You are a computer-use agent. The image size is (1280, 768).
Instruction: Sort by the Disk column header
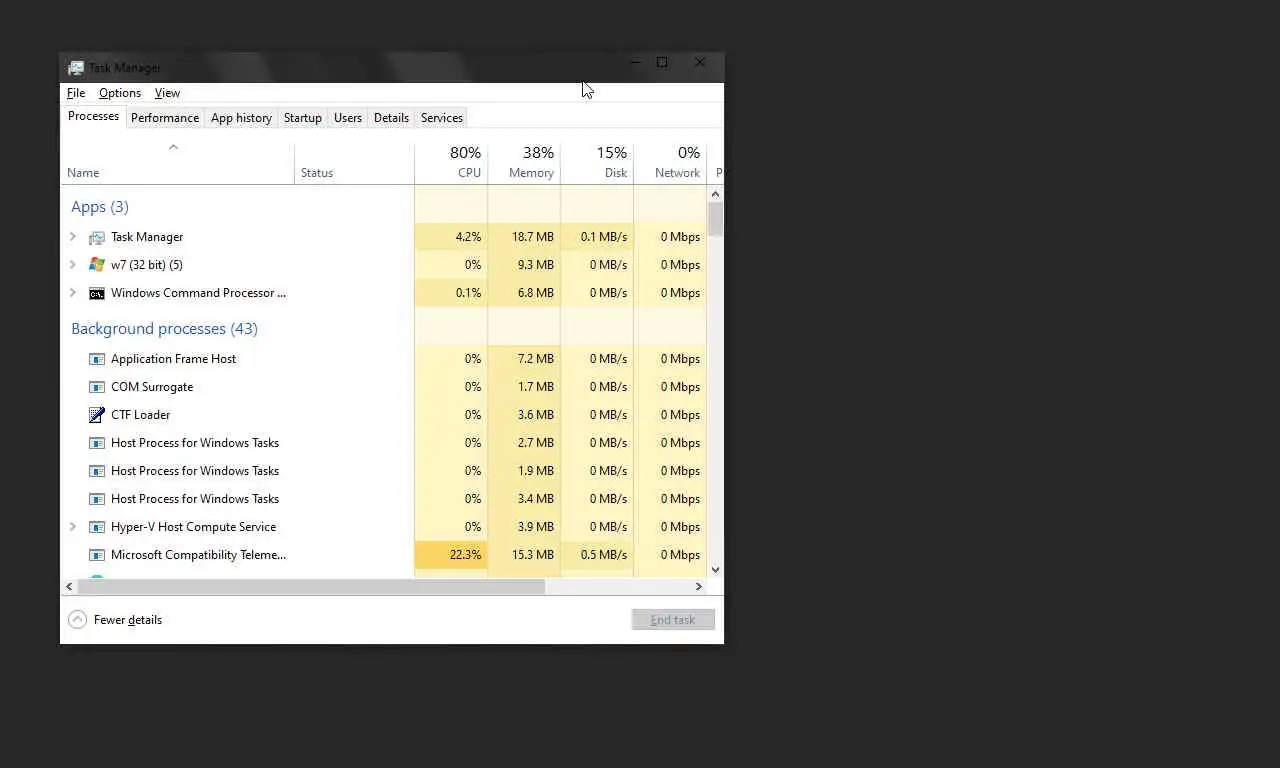[597, 164]
